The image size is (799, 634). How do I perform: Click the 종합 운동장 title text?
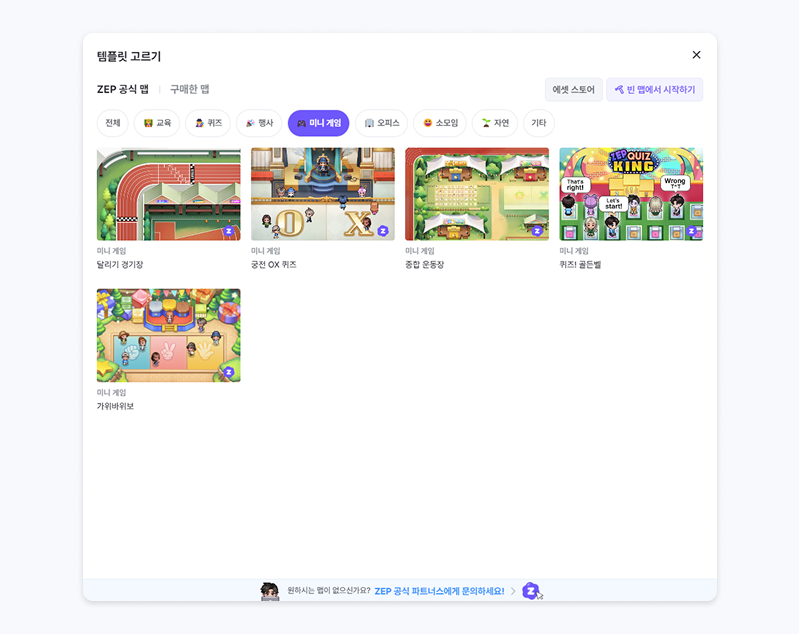coord(424,265)
